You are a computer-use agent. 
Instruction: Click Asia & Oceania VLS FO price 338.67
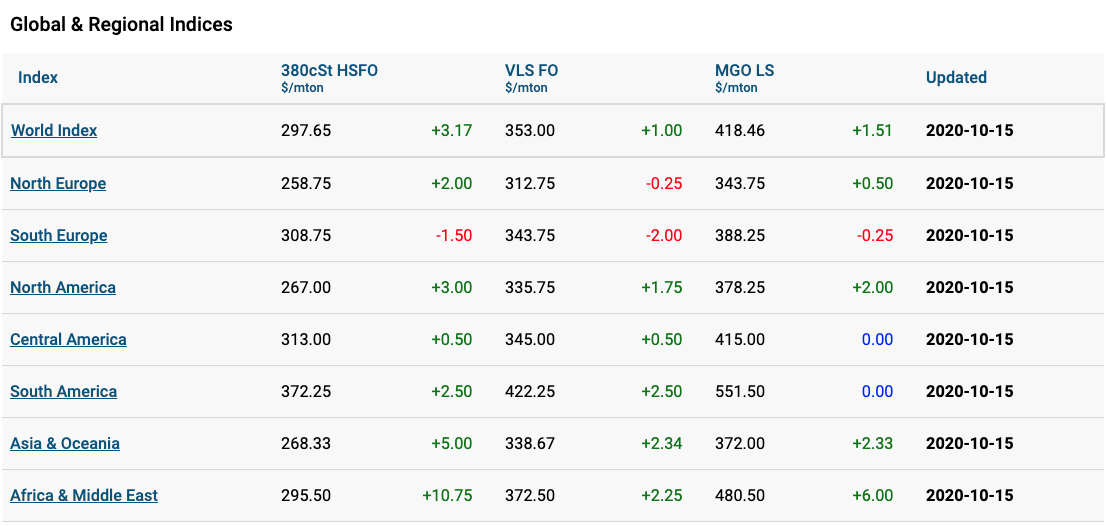click(530, 444)
